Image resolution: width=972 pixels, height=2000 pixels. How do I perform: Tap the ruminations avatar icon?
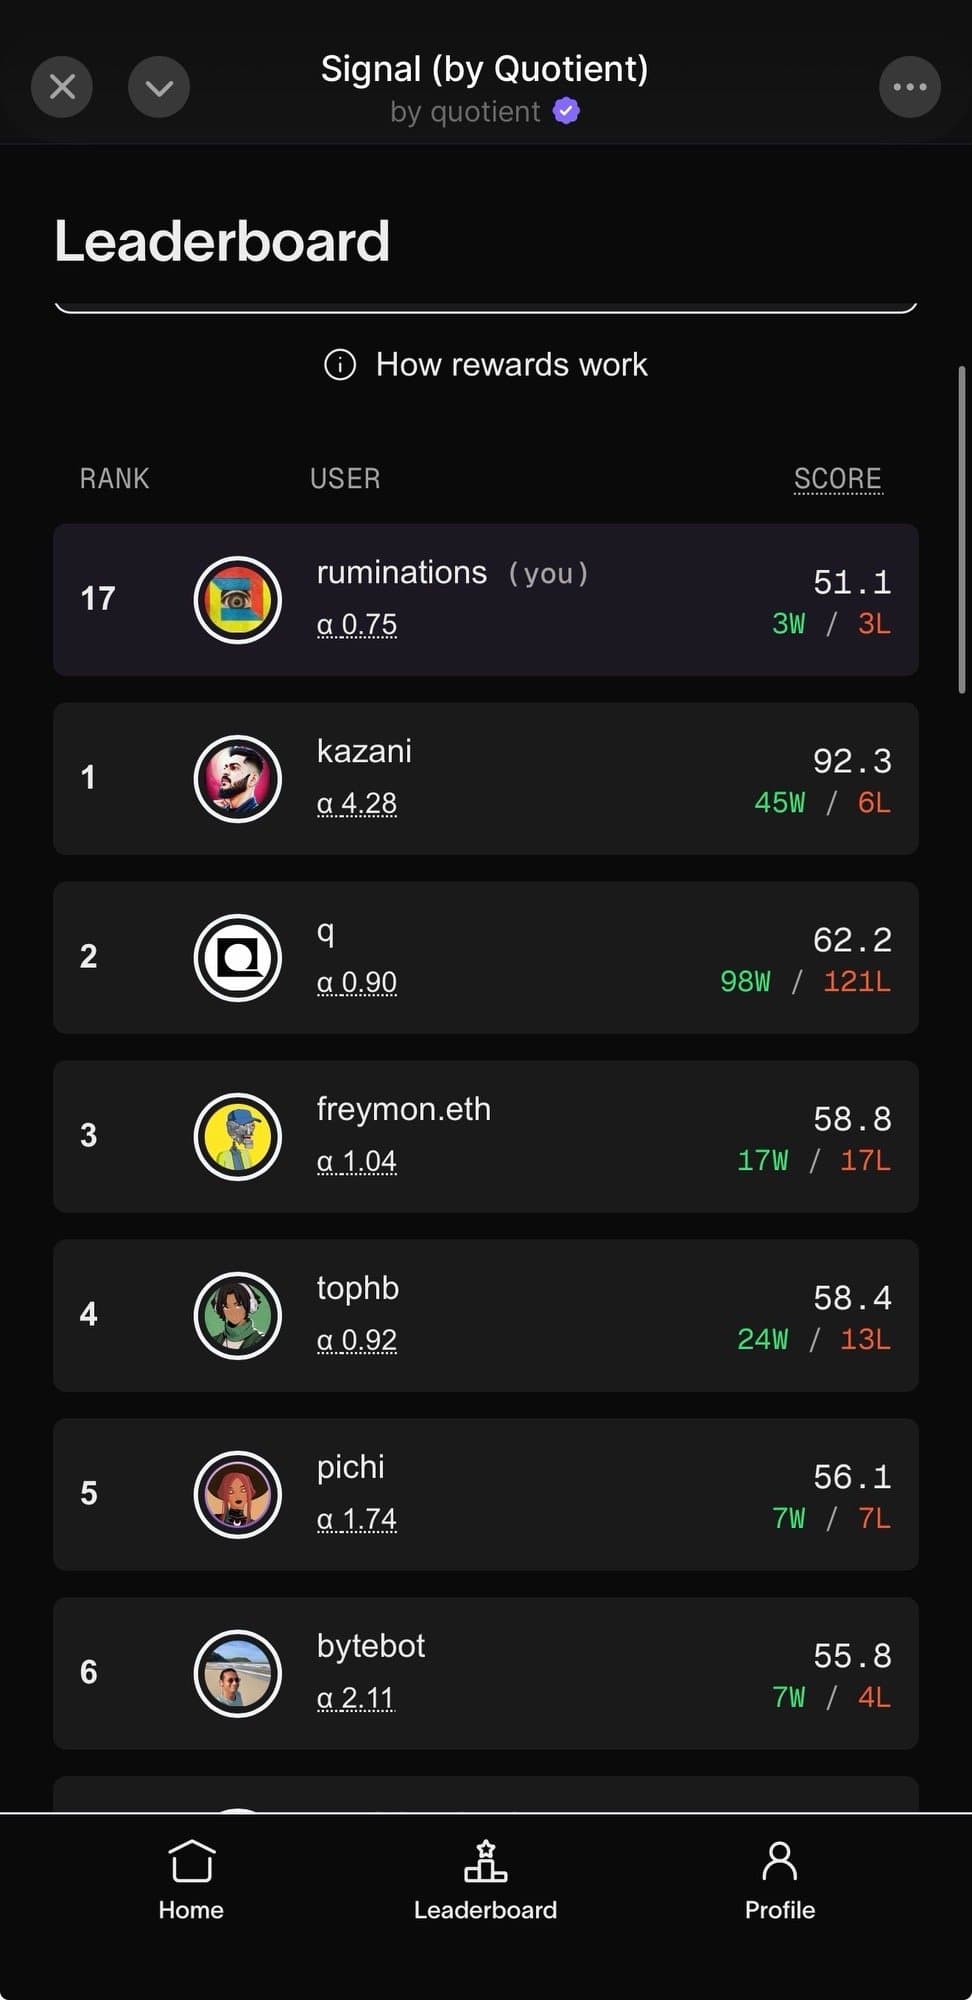coord(237,600)
